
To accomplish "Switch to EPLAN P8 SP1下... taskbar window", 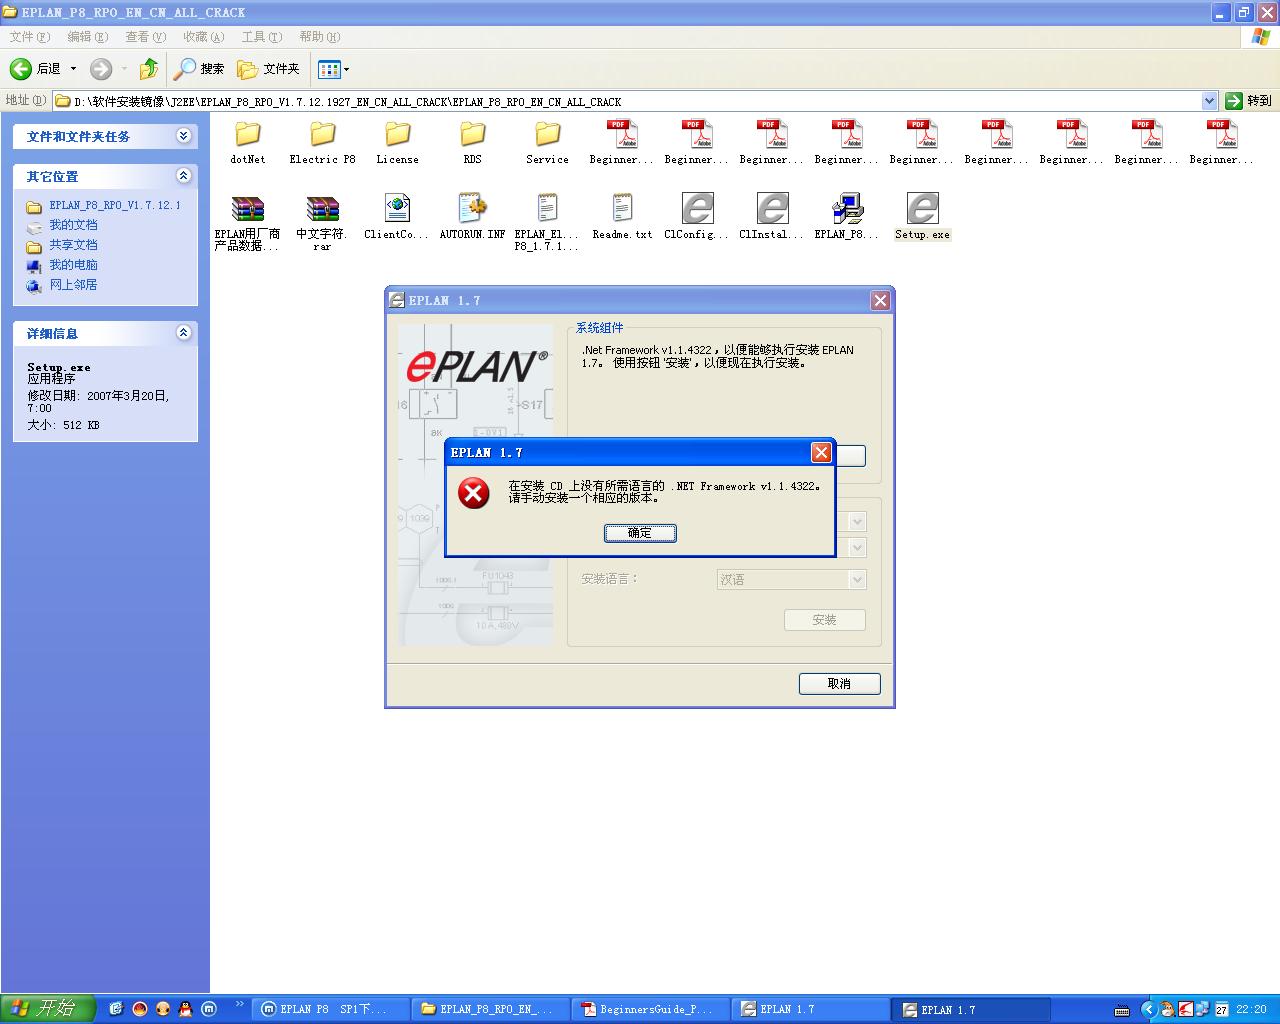I will 329,1009.
